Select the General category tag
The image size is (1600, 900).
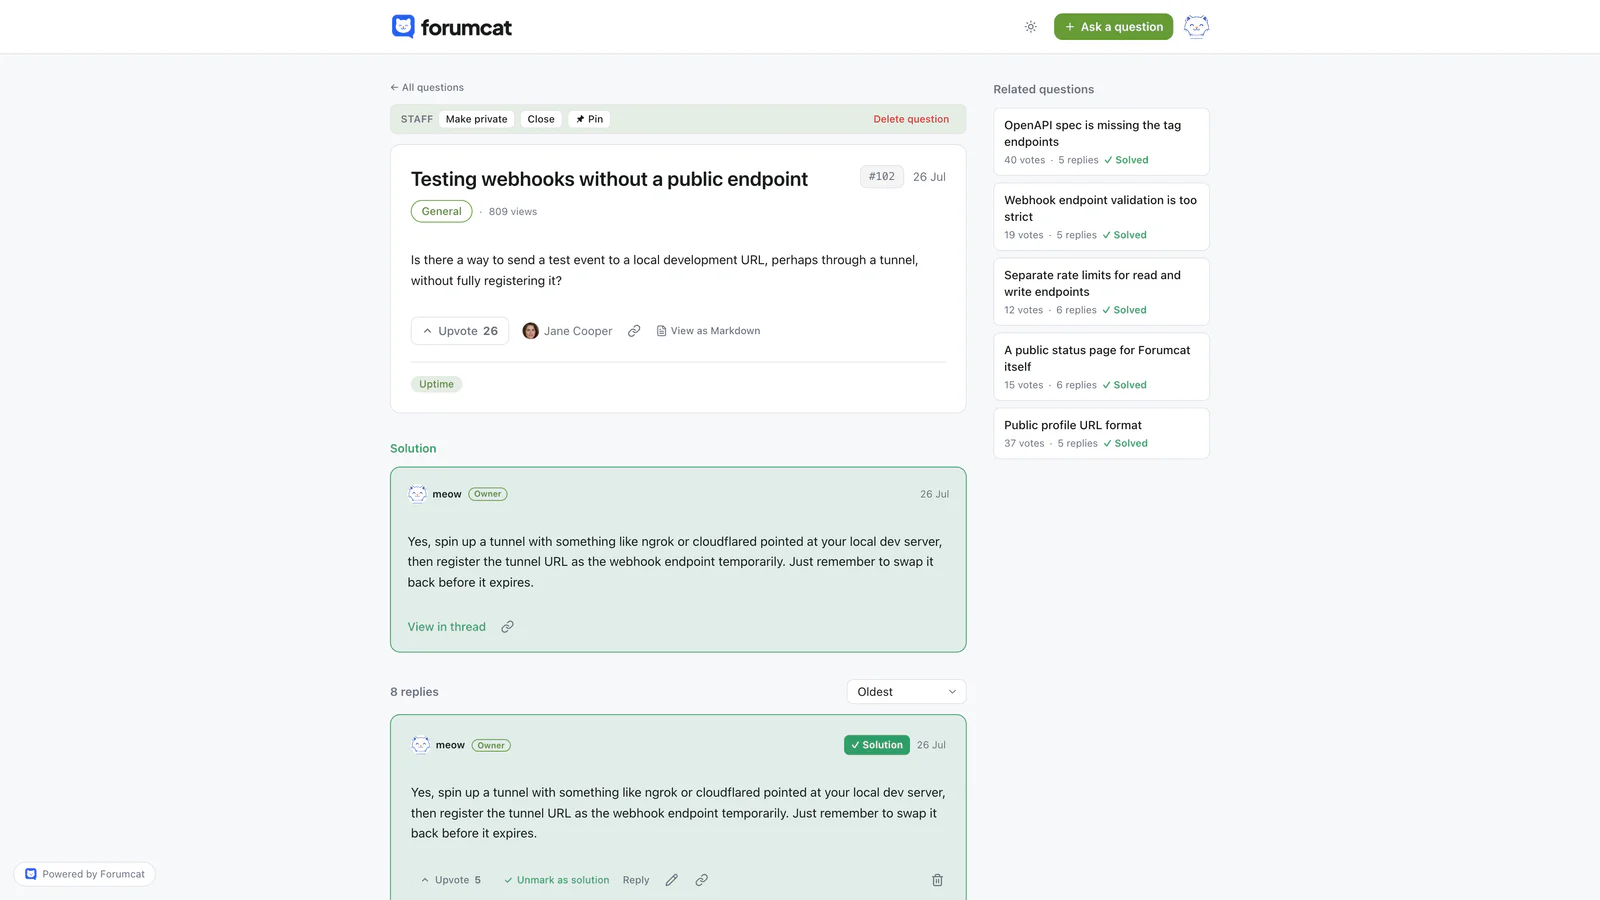point(441,211)
